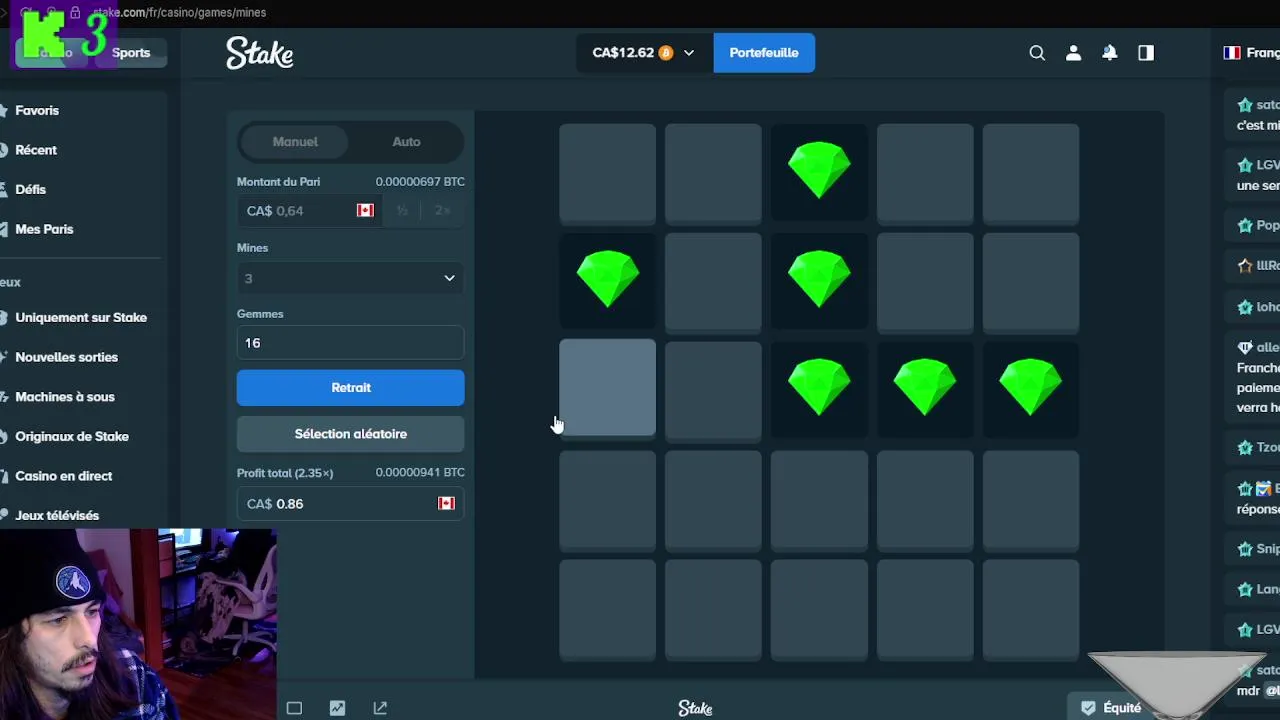The width and height of the screenshot is (1280, 720).
Task: Open the user profile icon
Action: pyautogui.click(x=1073, y=53)
